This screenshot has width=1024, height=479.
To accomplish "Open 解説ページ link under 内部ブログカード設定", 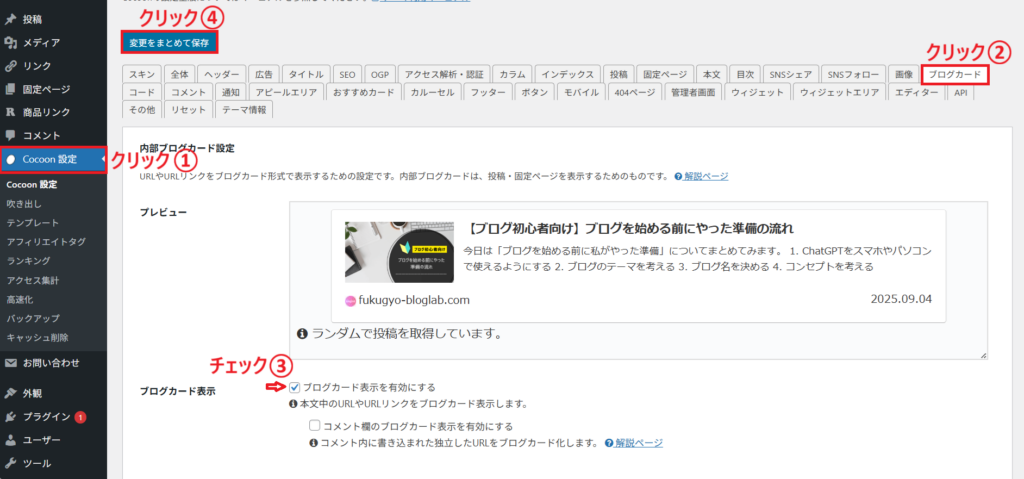I will click(706, 176).
